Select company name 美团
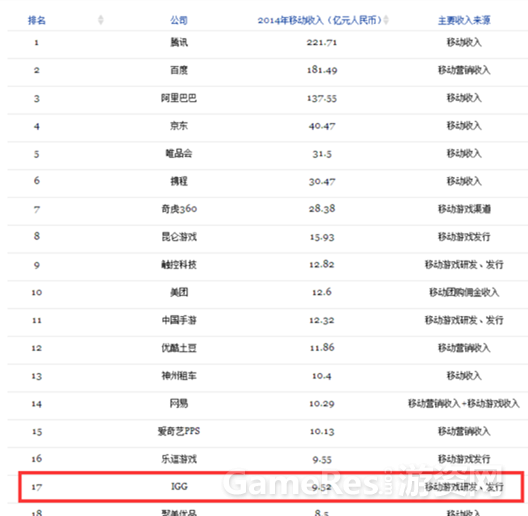The image size is (528, 516). pyautogui.click(x=179, y=292)
